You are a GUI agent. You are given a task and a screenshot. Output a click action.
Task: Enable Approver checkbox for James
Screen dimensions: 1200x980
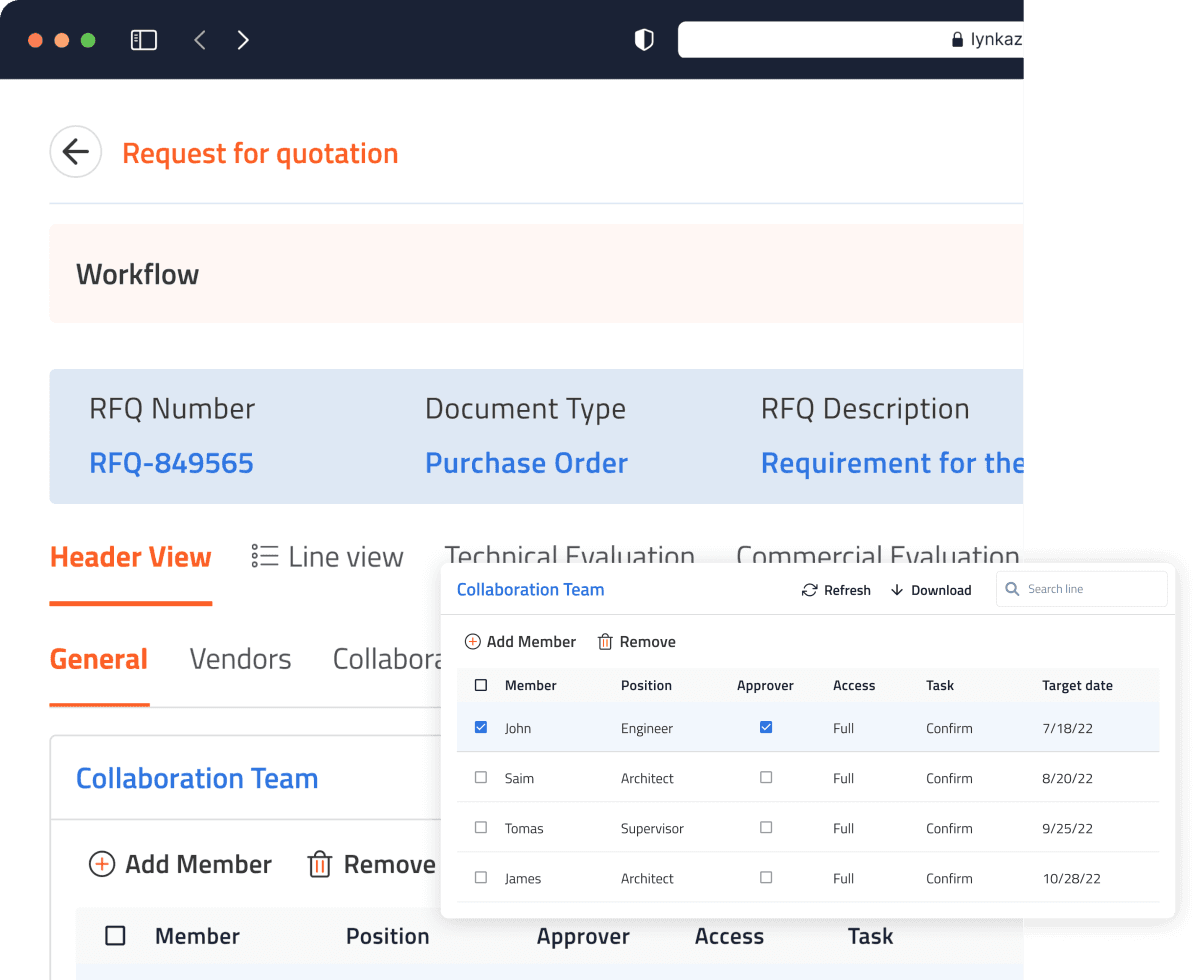766,877
